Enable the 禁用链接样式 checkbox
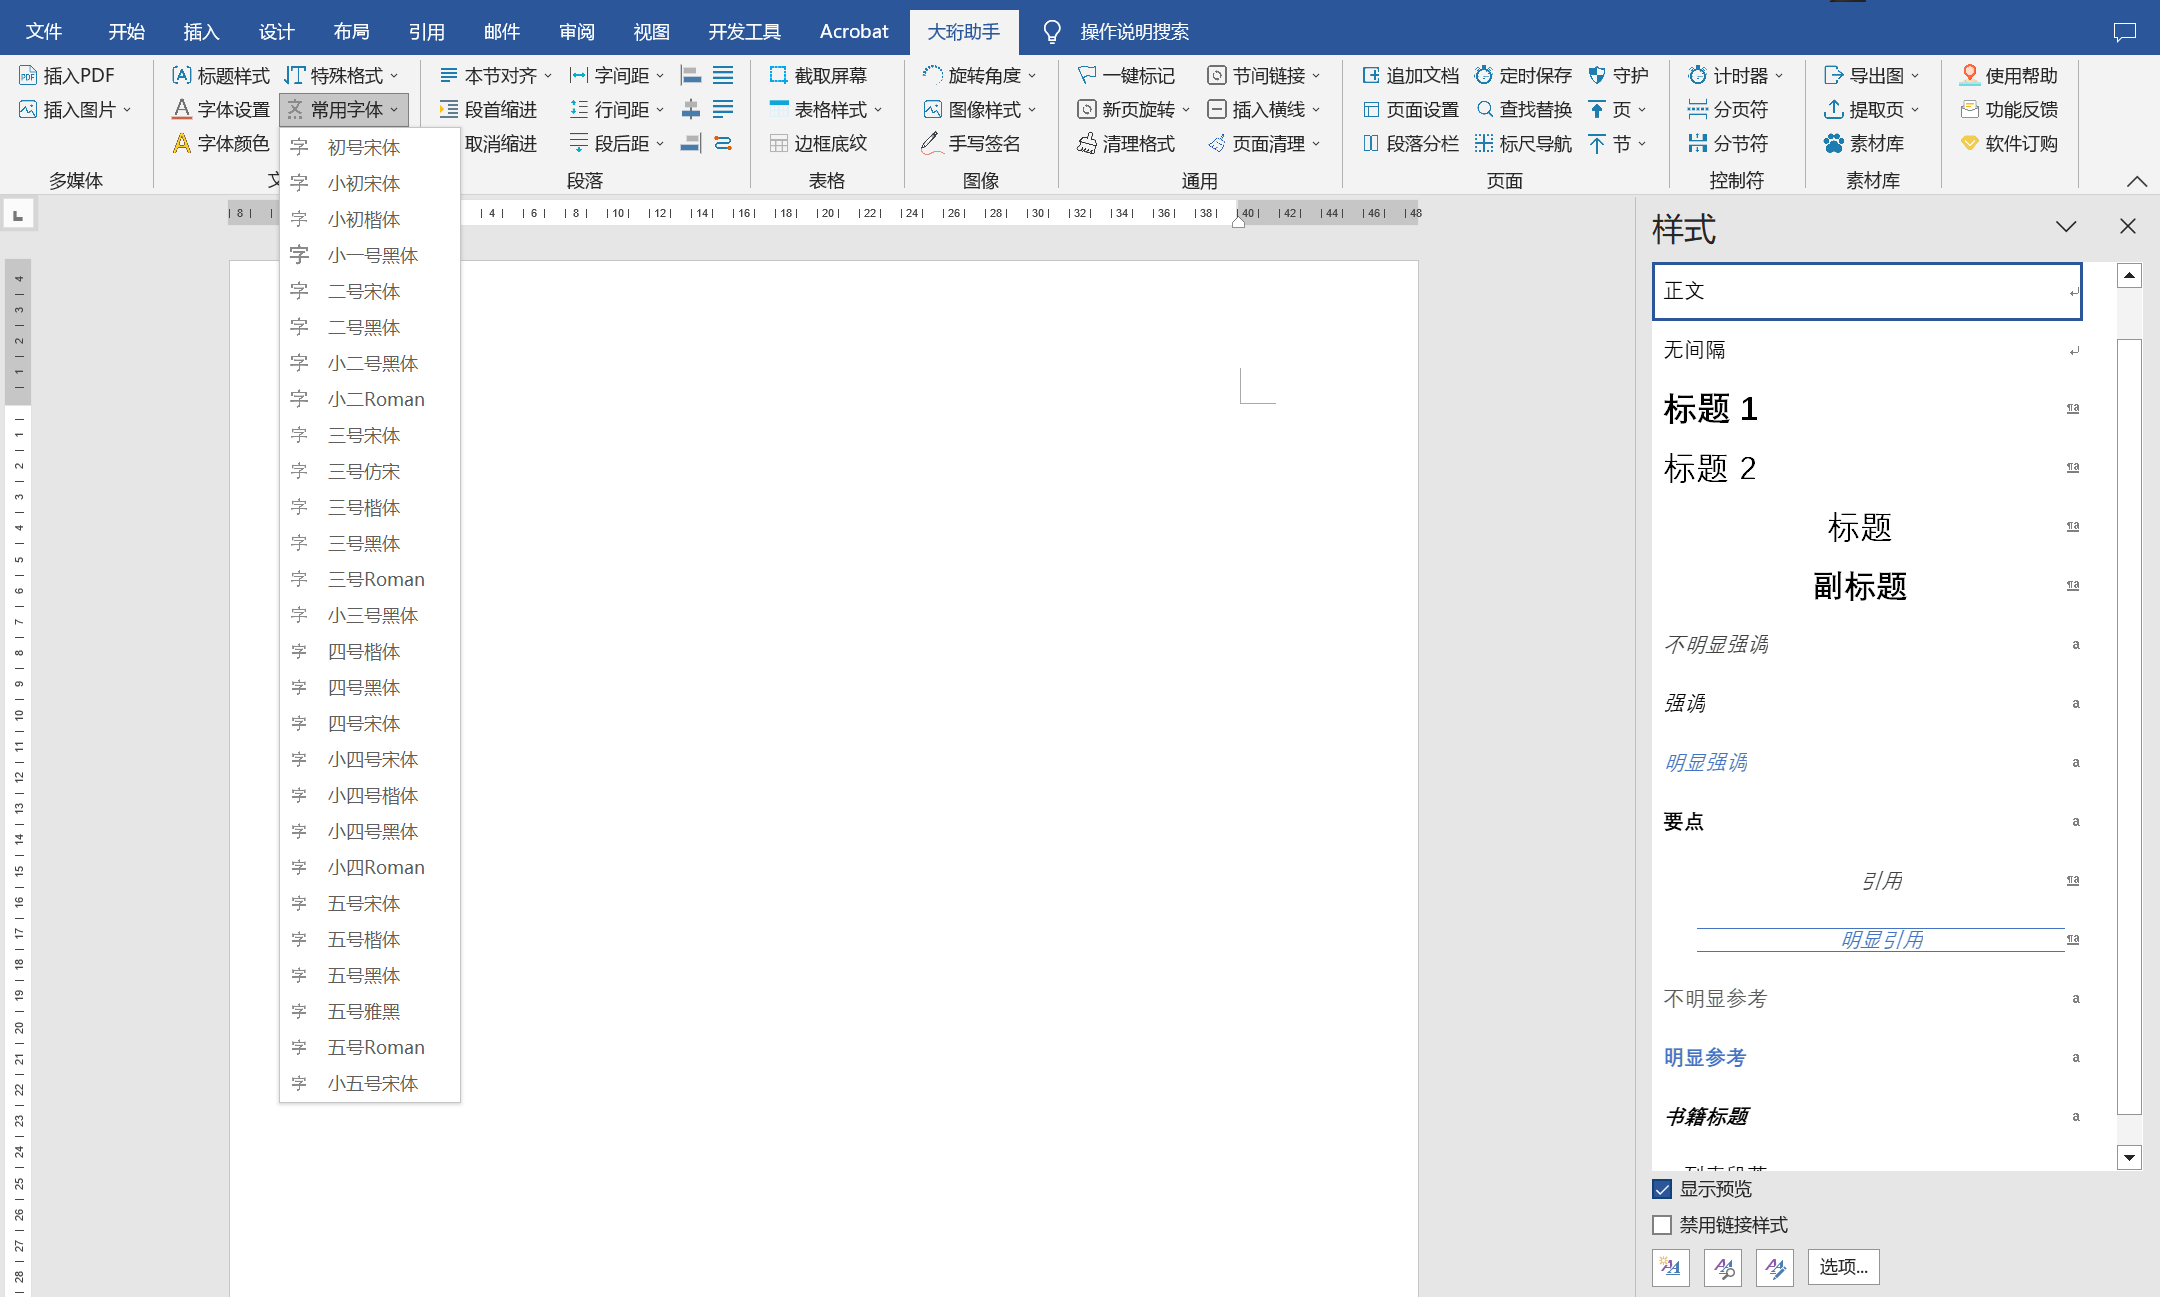2160x1297 pixels. pyautogui.click(x=1662, y=1225)
